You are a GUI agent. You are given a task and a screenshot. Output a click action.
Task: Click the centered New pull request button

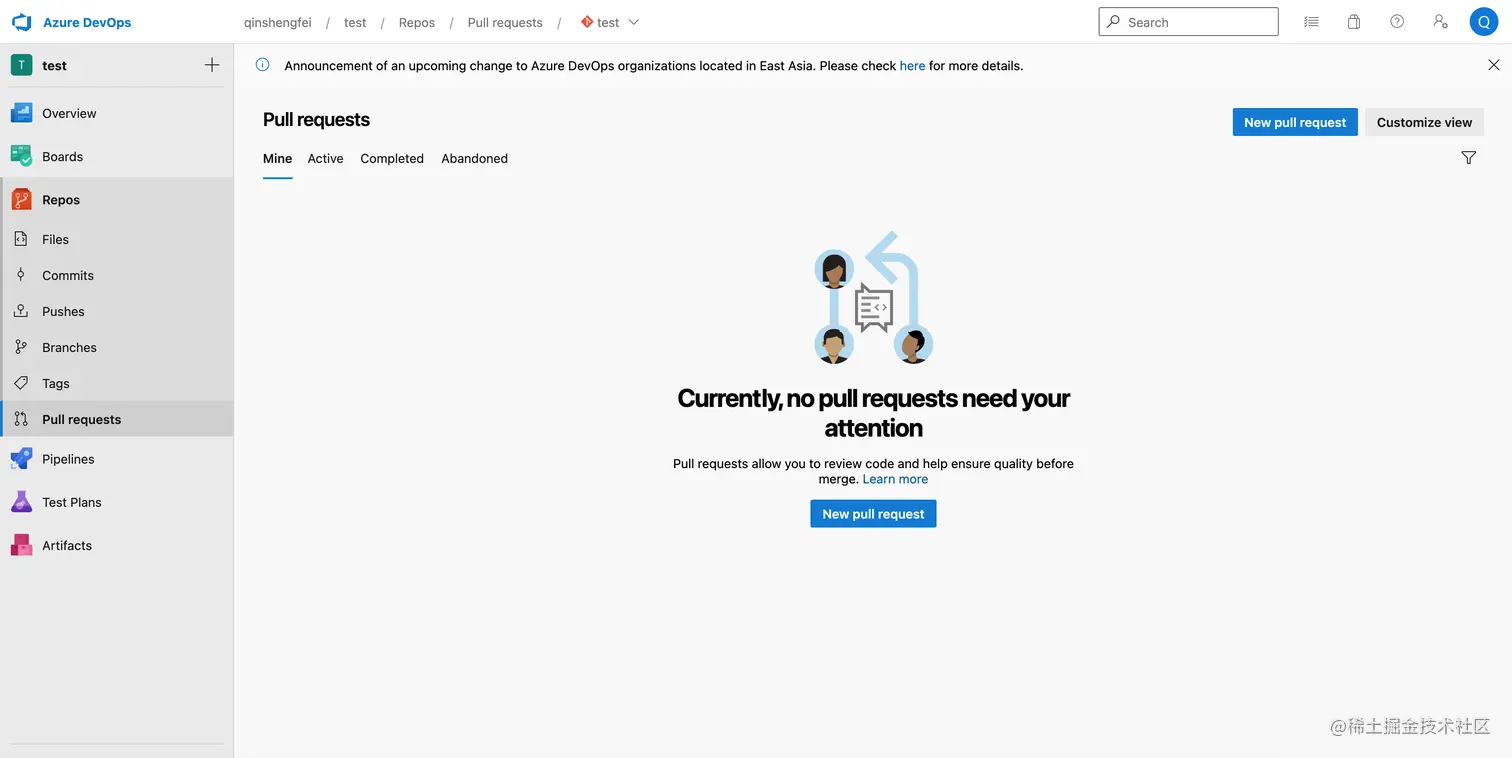pos(873,514)
